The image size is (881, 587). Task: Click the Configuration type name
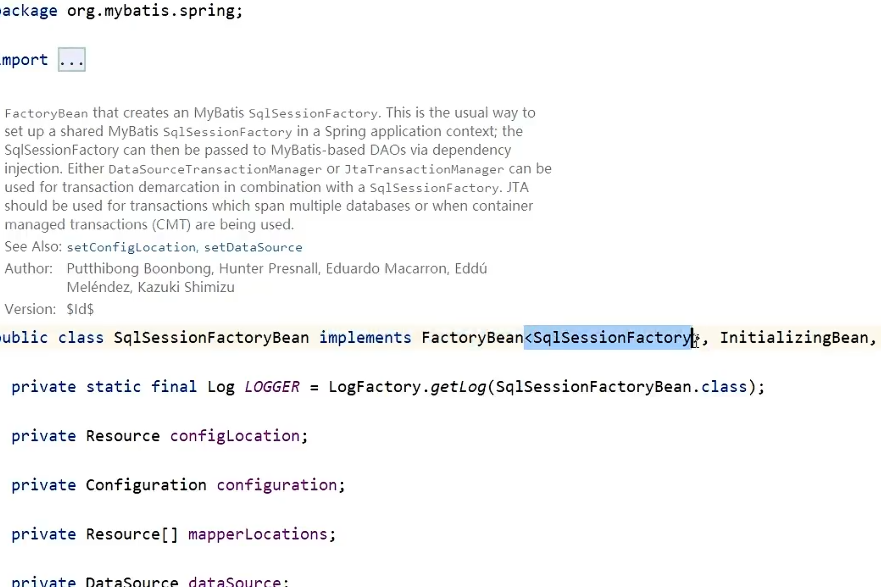coord(146,485)
